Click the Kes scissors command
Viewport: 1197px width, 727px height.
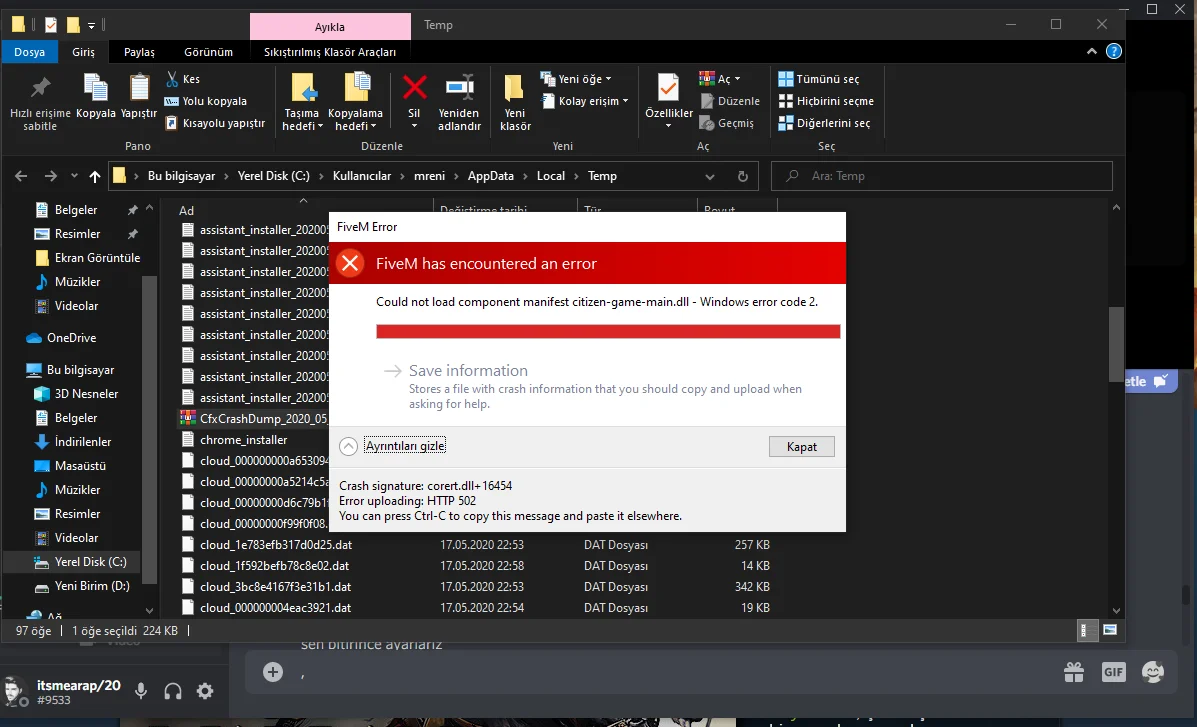(183, 79)
